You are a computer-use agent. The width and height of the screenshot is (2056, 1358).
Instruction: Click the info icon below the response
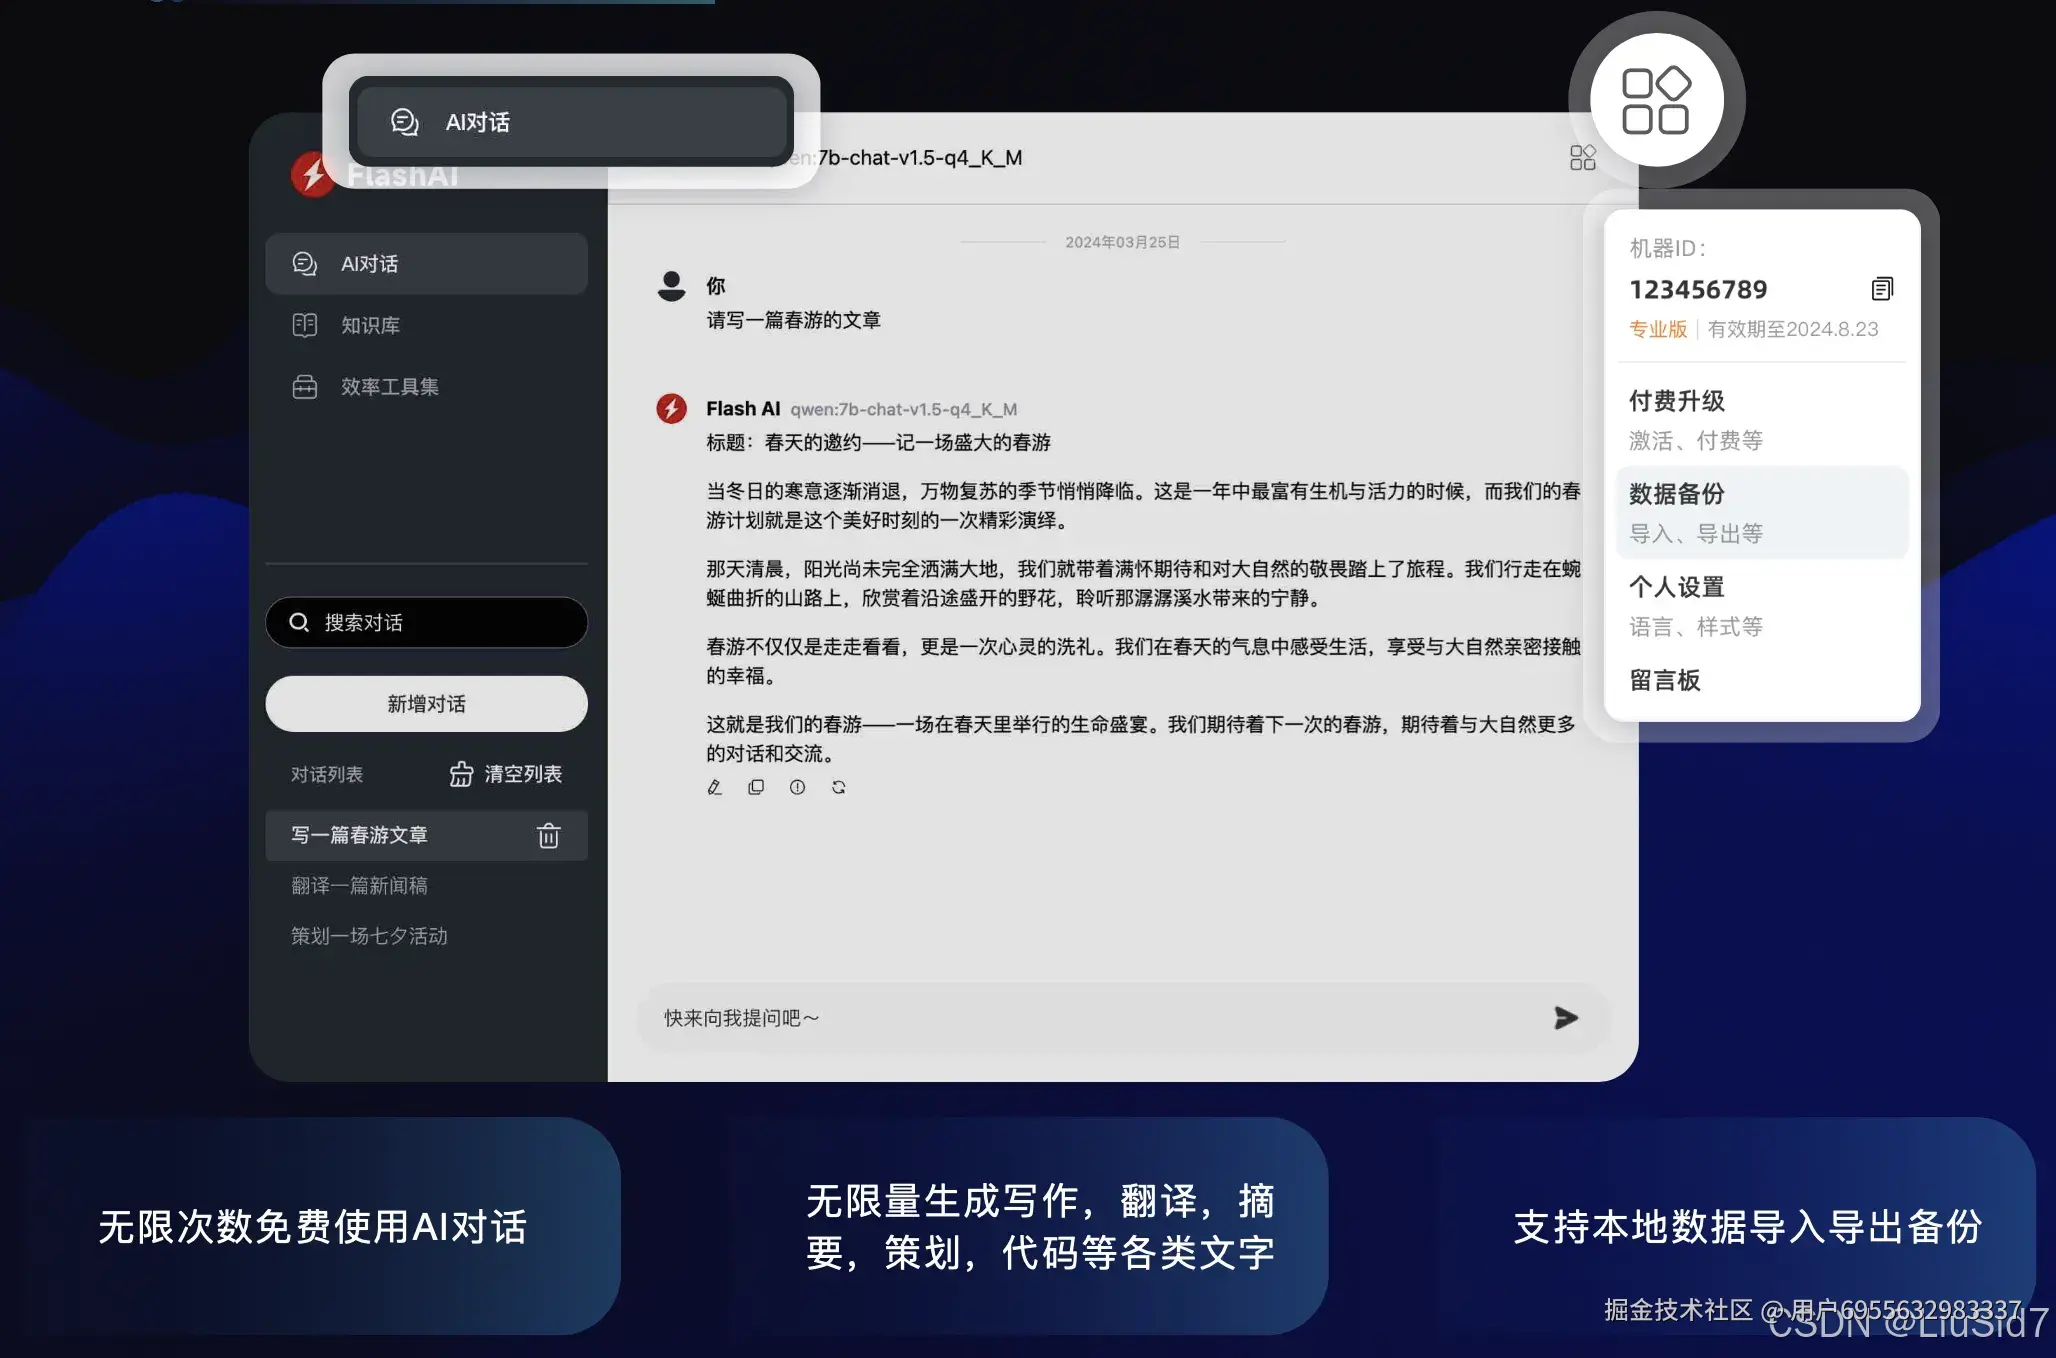(x=797, y=787)
